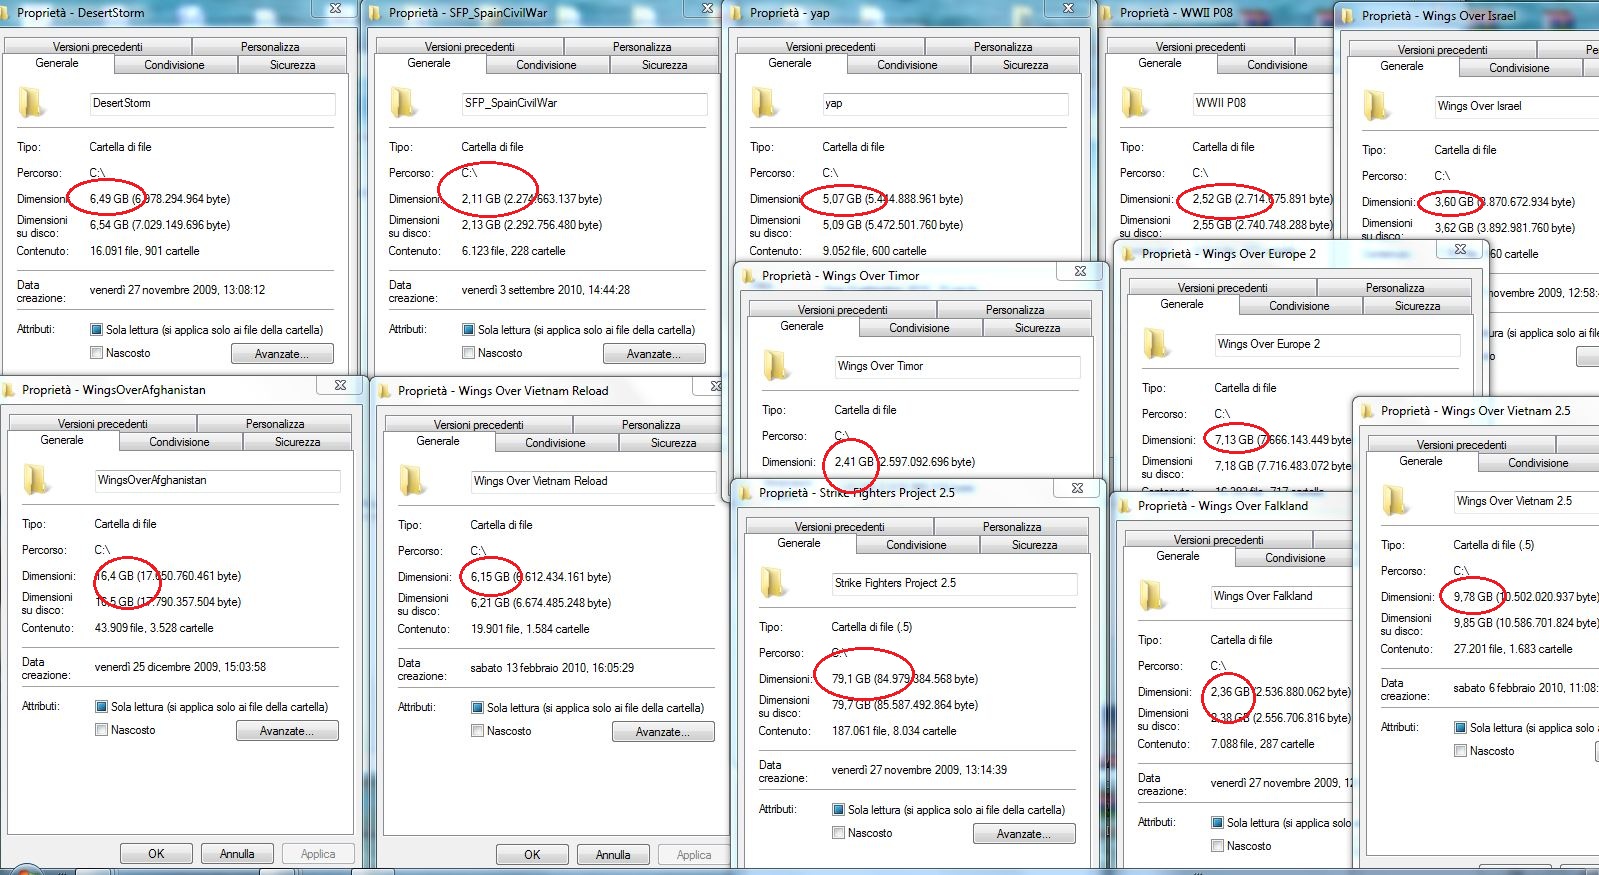Click Wings Over Timor title bar icon
The height and width of the screenshot is (875, 1599).
pyautogui.click(x=750, y=276)
